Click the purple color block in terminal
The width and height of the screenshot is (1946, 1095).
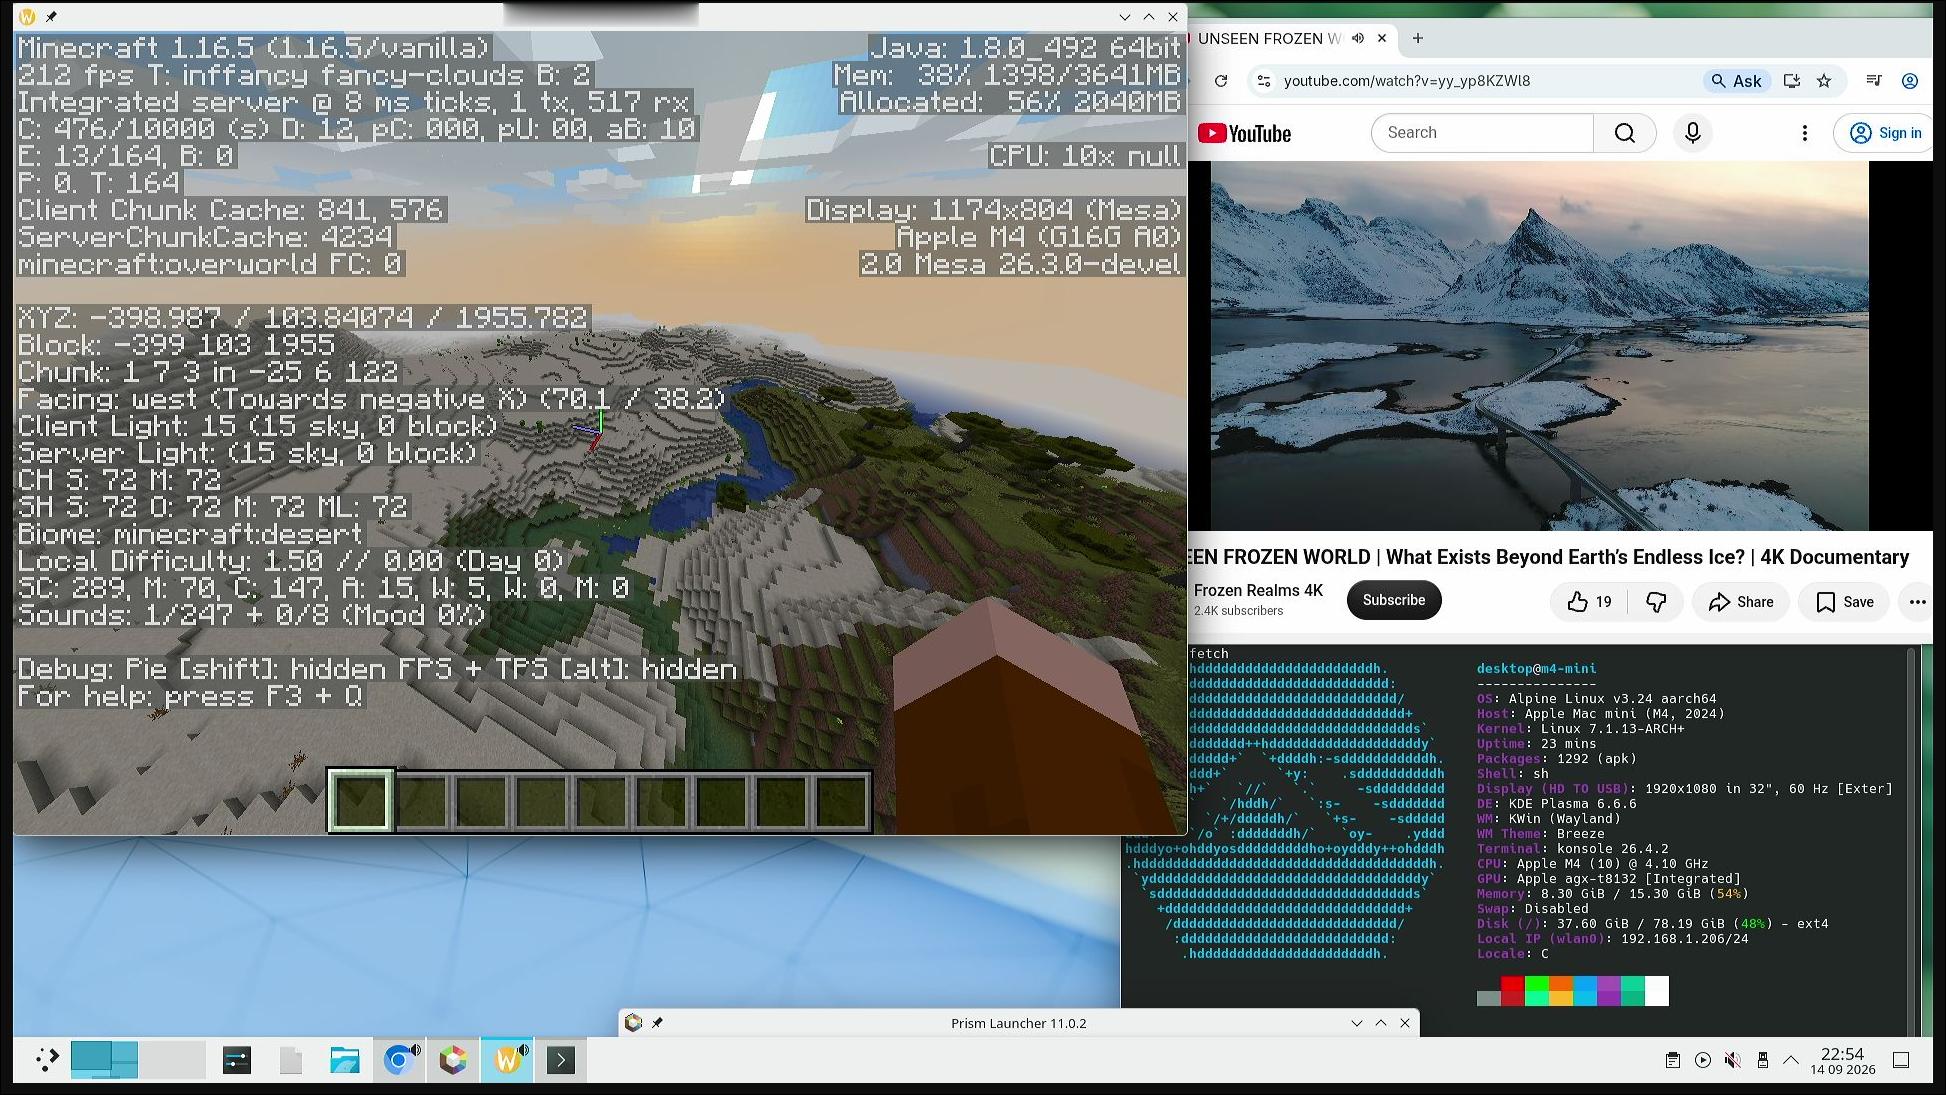coord(1609,991)
